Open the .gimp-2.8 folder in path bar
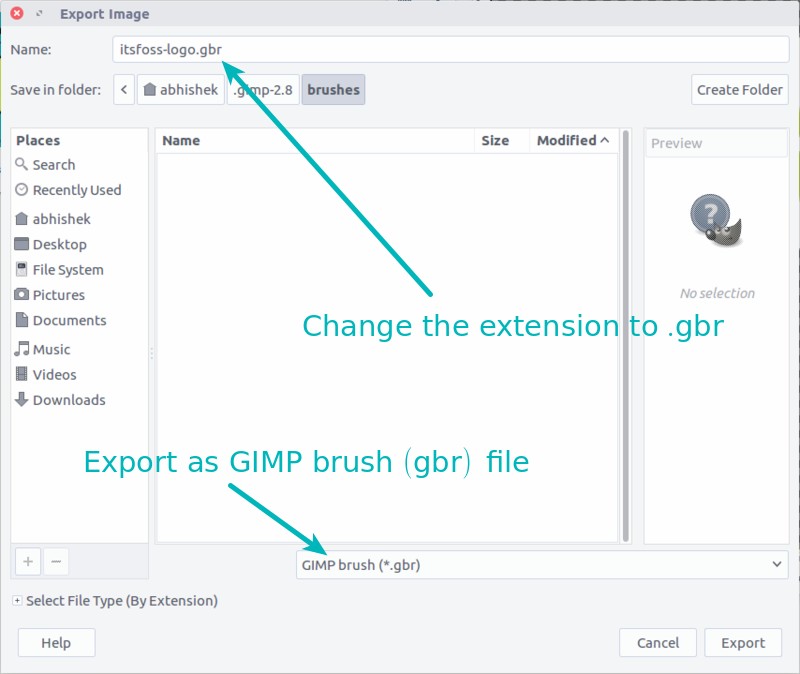Image resolution: width=800 pixels, height=674 pixels. [263, 90]
